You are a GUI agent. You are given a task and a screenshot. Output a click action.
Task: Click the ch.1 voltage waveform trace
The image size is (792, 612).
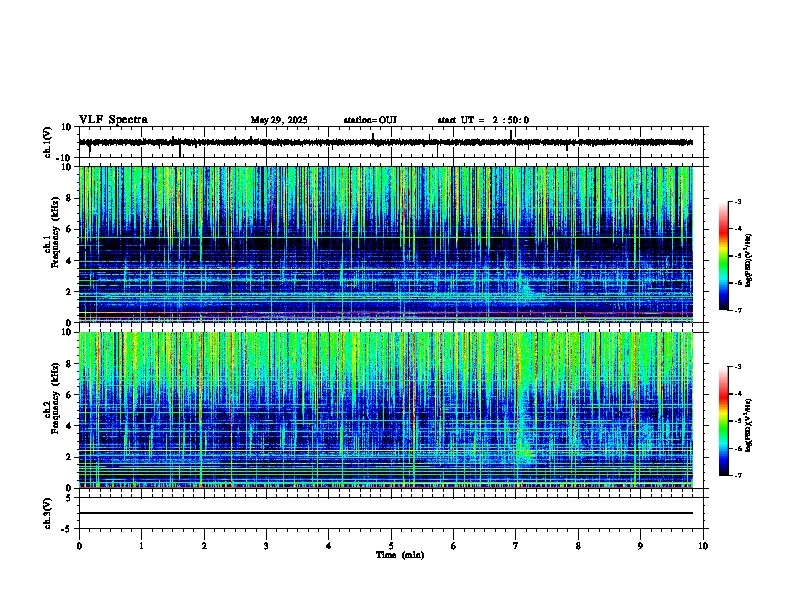(386, 142)
